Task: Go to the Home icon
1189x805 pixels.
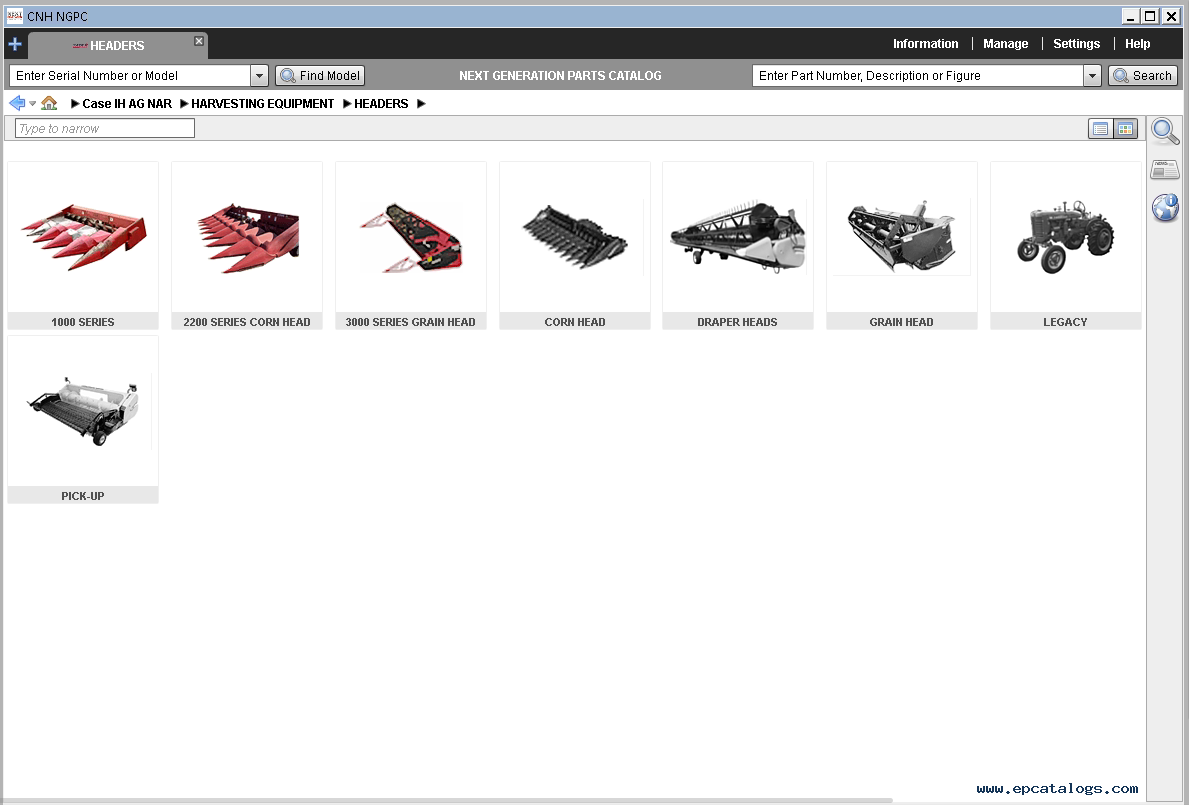Action: 49,103
